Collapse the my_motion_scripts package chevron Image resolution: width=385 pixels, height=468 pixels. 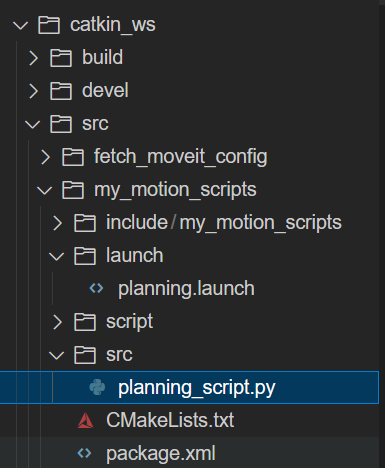tap(44, 191)
